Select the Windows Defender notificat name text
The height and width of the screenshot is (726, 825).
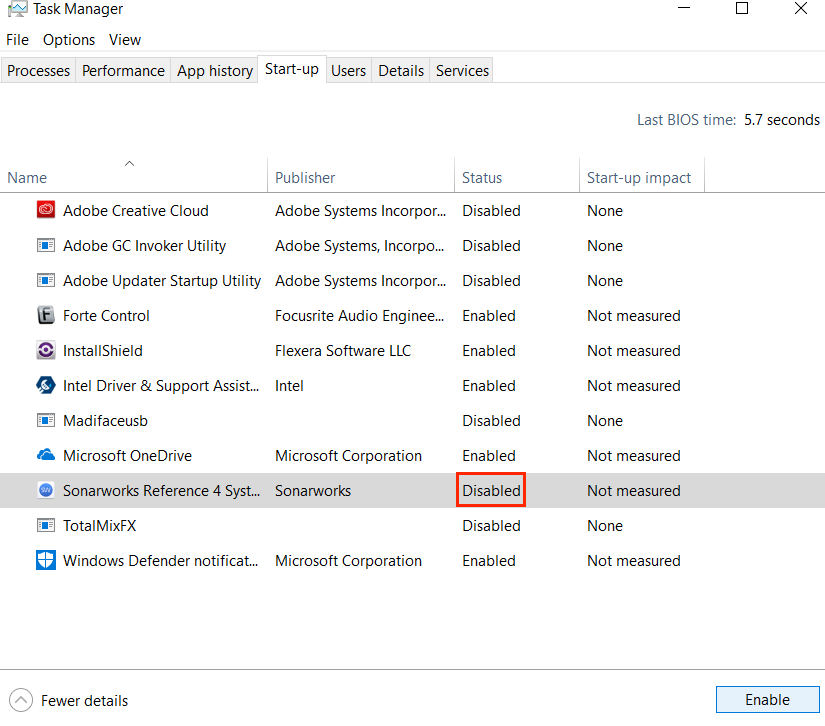[x=160, y=561]
